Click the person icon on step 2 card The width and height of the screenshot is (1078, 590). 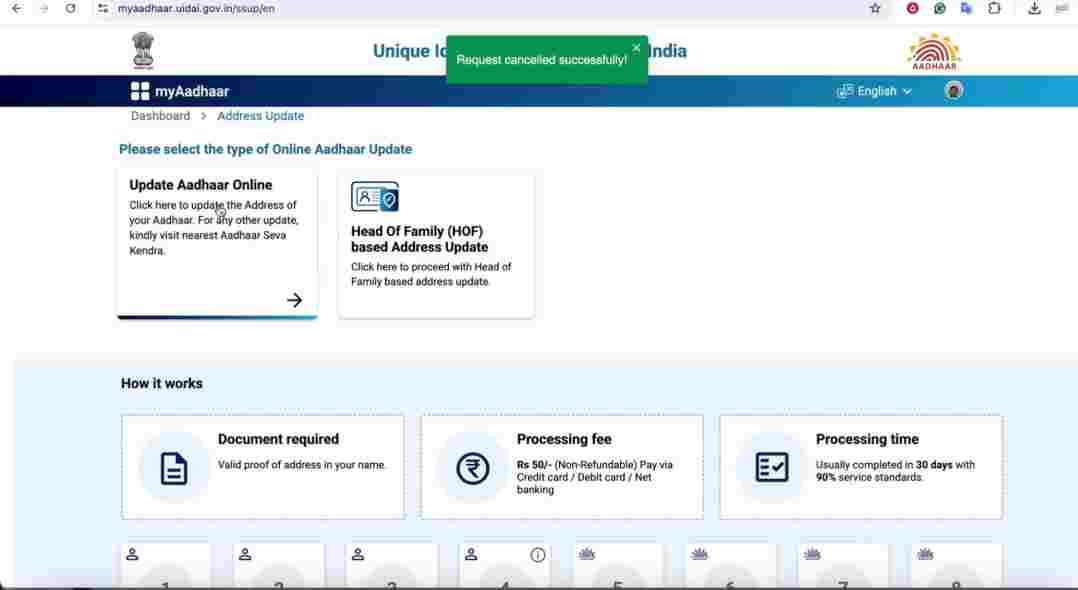(245, 554)
